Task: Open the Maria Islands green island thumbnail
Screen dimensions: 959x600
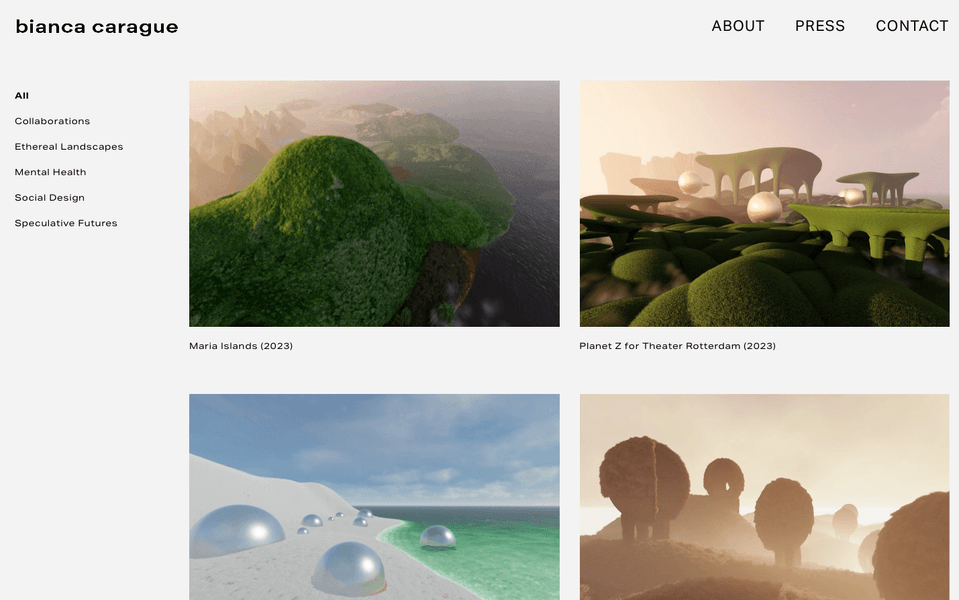Action: [x=374, y=204]
